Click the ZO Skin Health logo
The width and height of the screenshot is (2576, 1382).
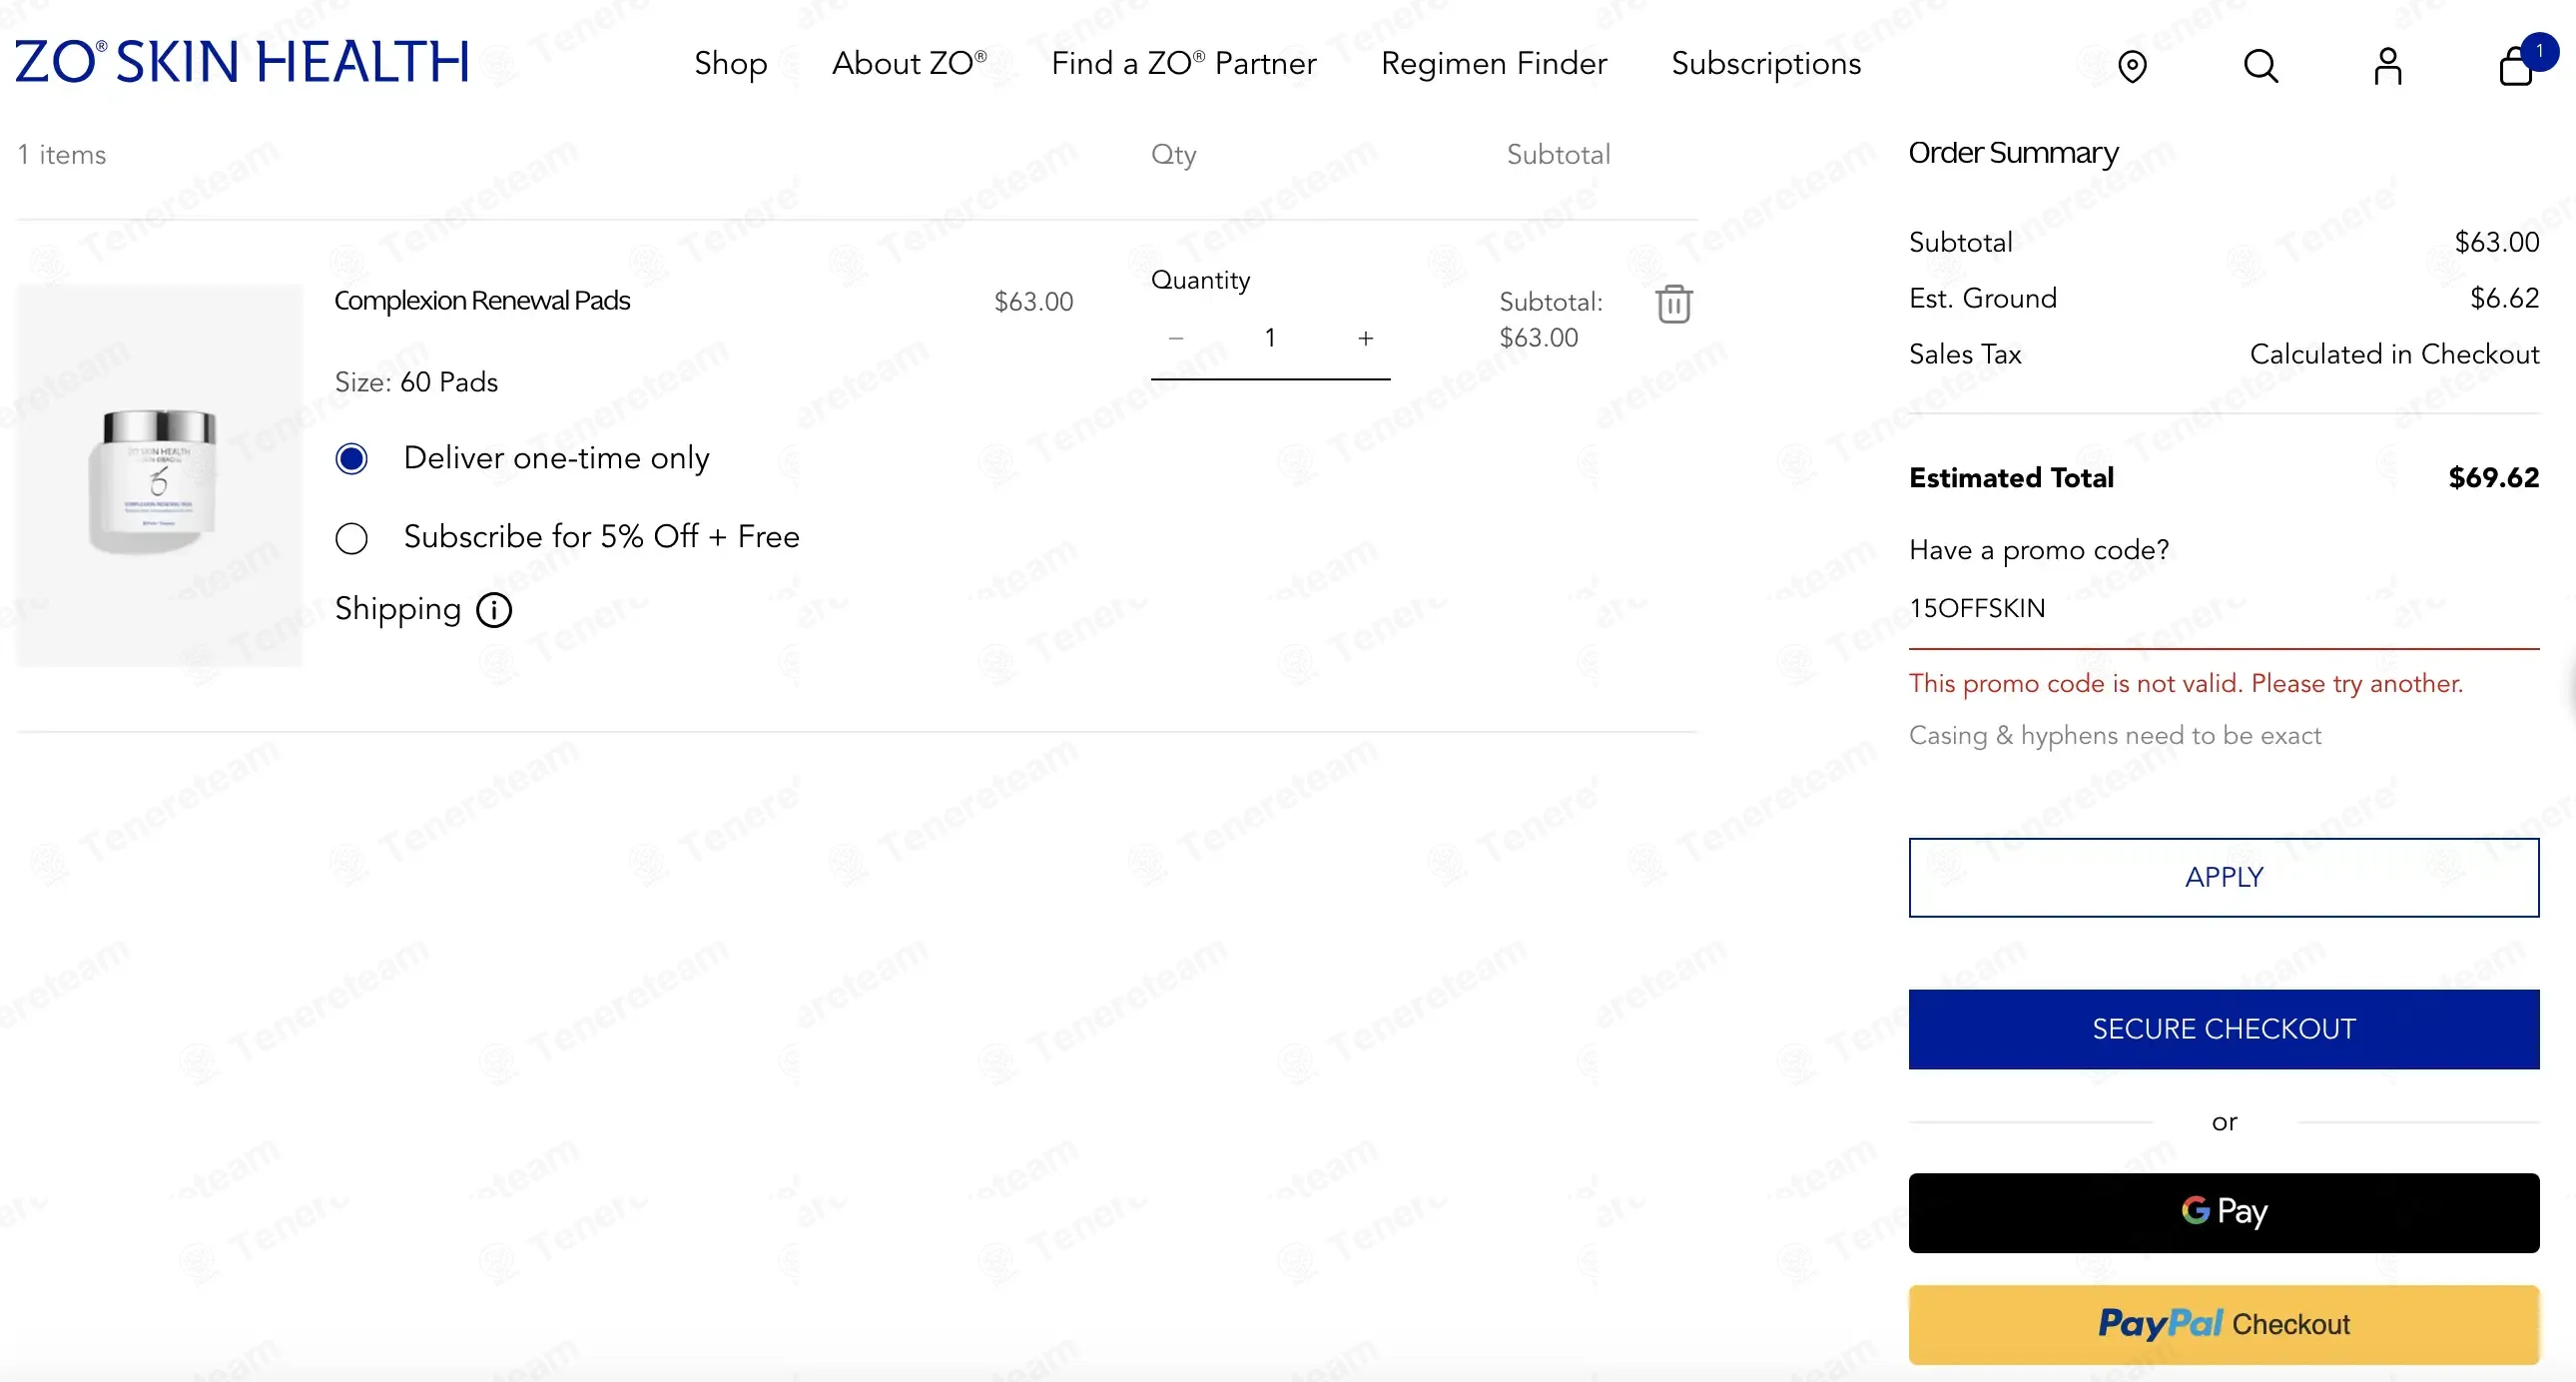pyautogui.click(x=242, y=62)
